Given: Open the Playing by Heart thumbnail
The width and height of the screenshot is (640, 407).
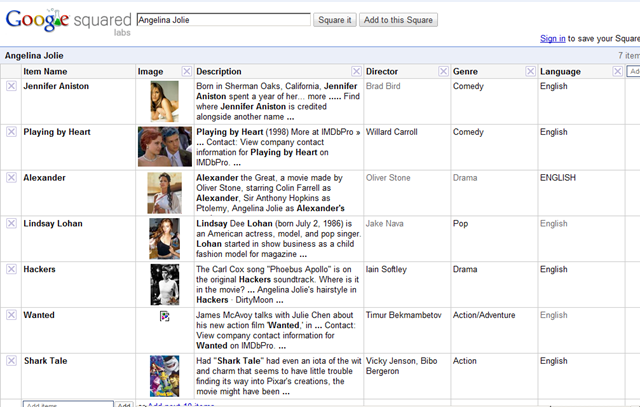Looking at the screenshot, I should [x=164, y=147].
